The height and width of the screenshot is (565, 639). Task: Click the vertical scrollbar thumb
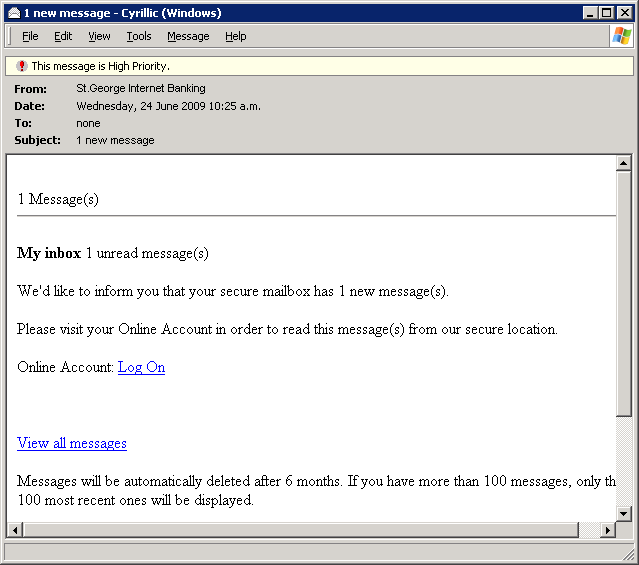tap(623, 294)
